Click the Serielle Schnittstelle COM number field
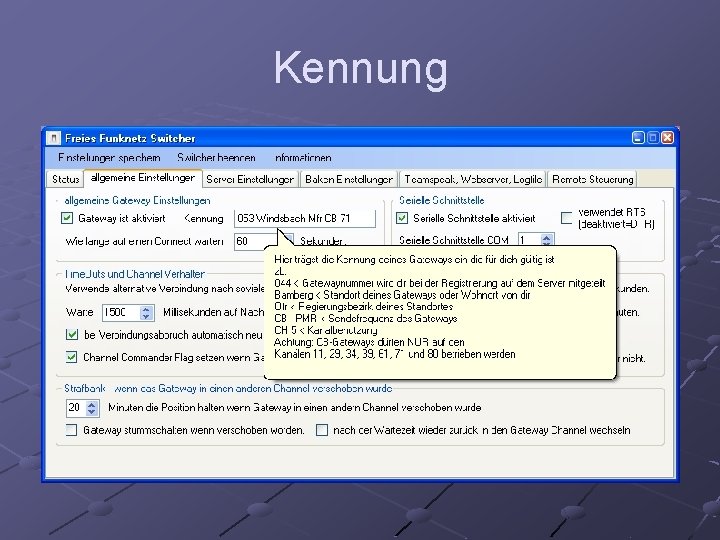 pyautogui.click(x=529, y=240)
